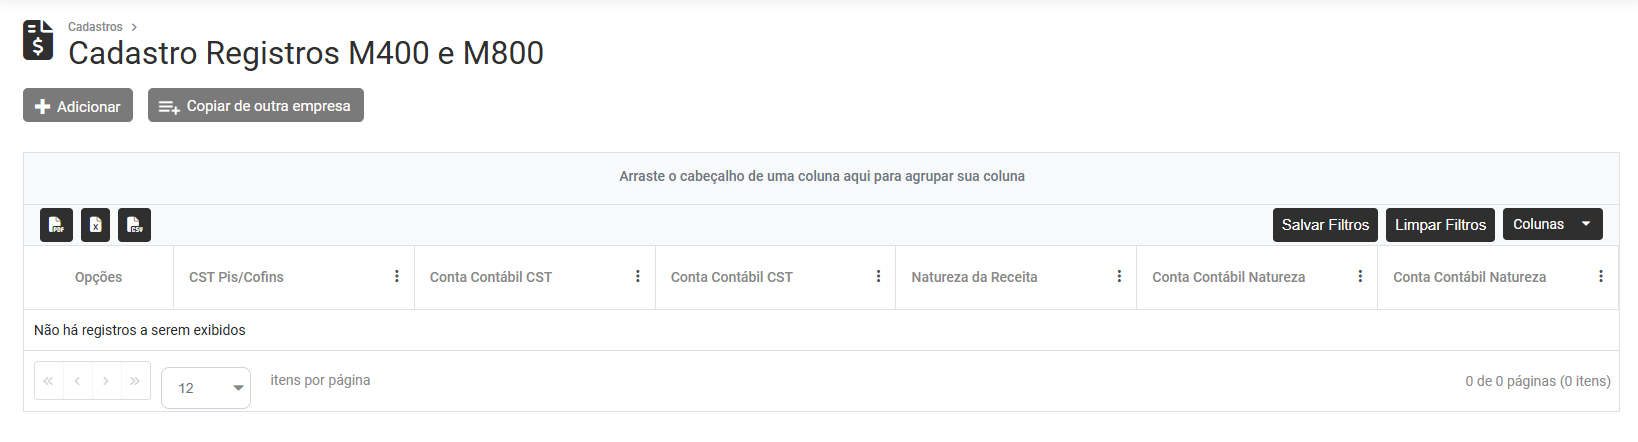Open CST Pis/Cofins column menu
Screen dimensions: 1638x442
pyautogui.click(x=397, y=277)
